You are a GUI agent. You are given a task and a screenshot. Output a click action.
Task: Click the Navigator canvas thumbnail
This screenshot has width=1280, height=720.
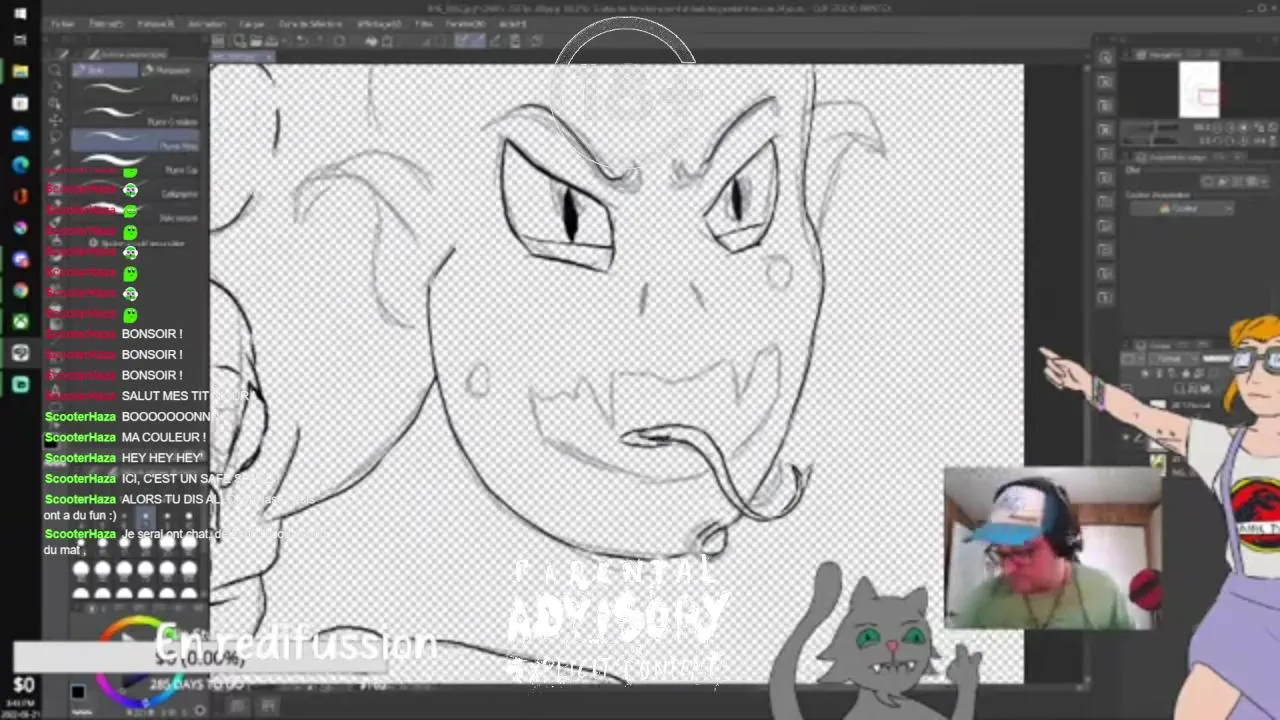click(1199, 89)
